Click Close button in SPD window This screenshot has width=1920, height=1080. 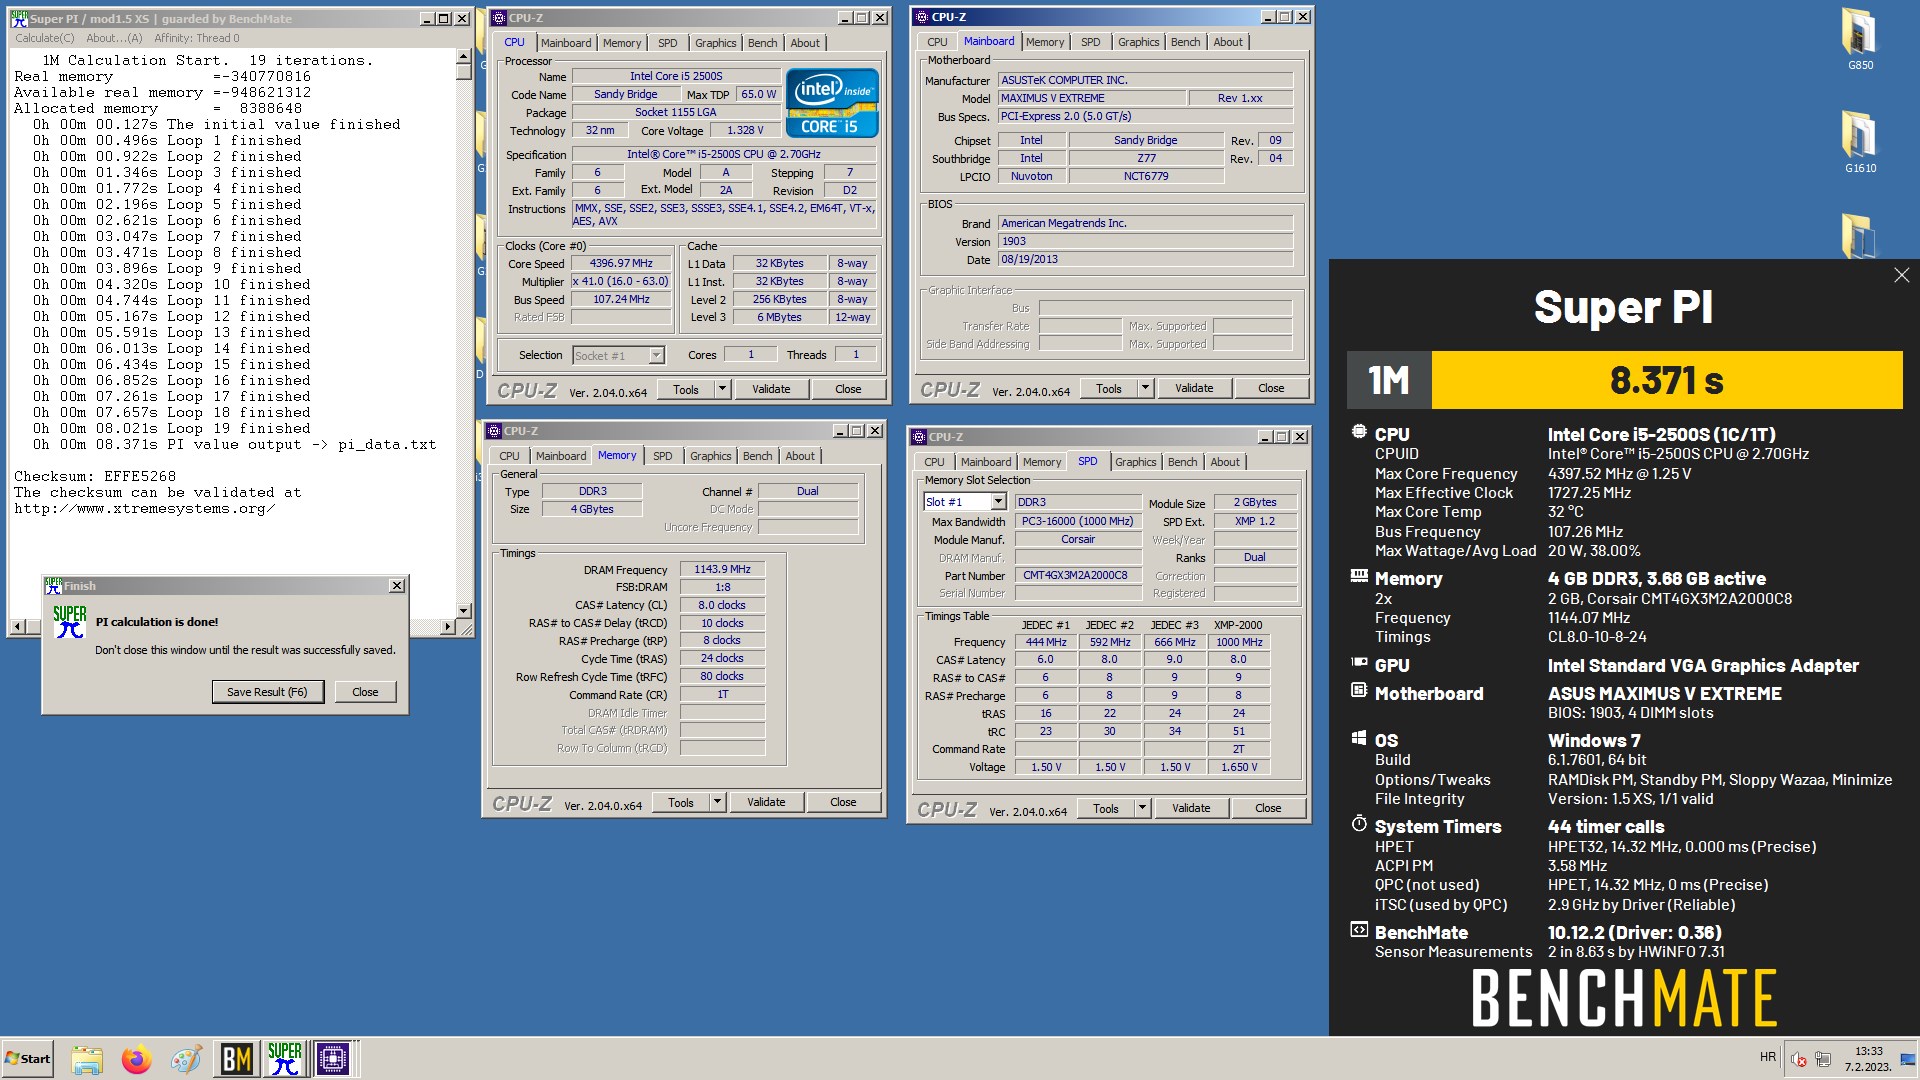(x=1268, y=808)
